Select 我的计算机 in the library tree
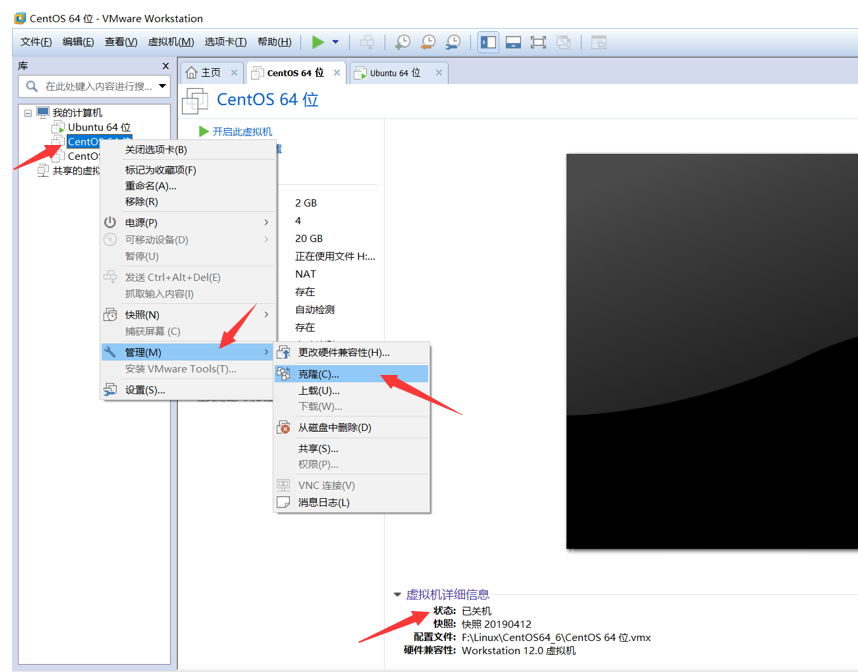This screenshot has height=672, width=858. pos(77,113)
